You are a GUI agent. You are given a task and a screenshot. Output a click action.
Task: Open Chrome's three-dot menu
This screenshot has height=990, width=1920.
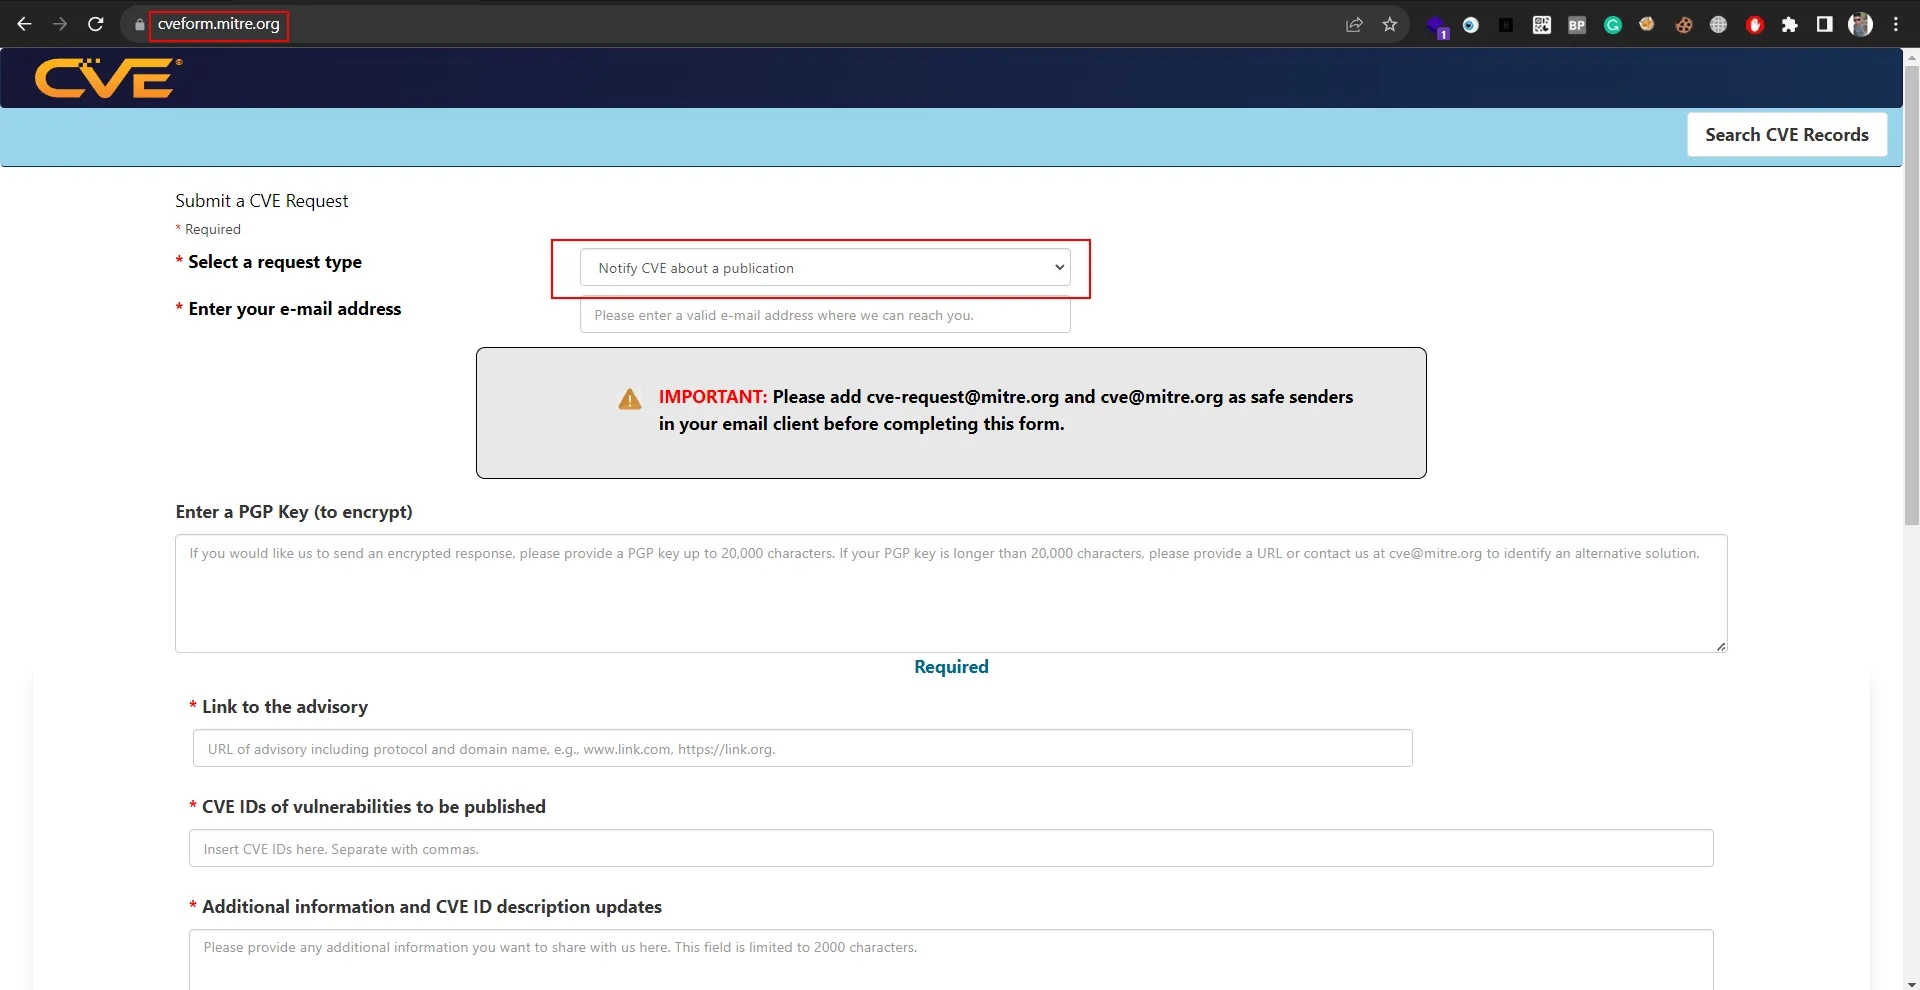[x=1896, y=25]
